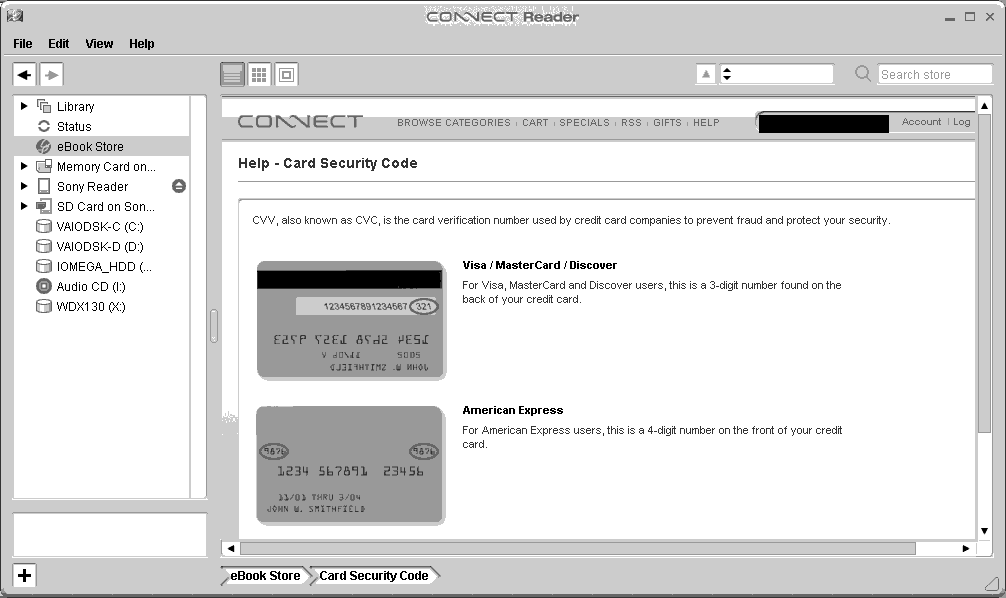This screenshot has height=598, width=1006.
Task: Click the American Express heading text
Action: pos(513,410)
